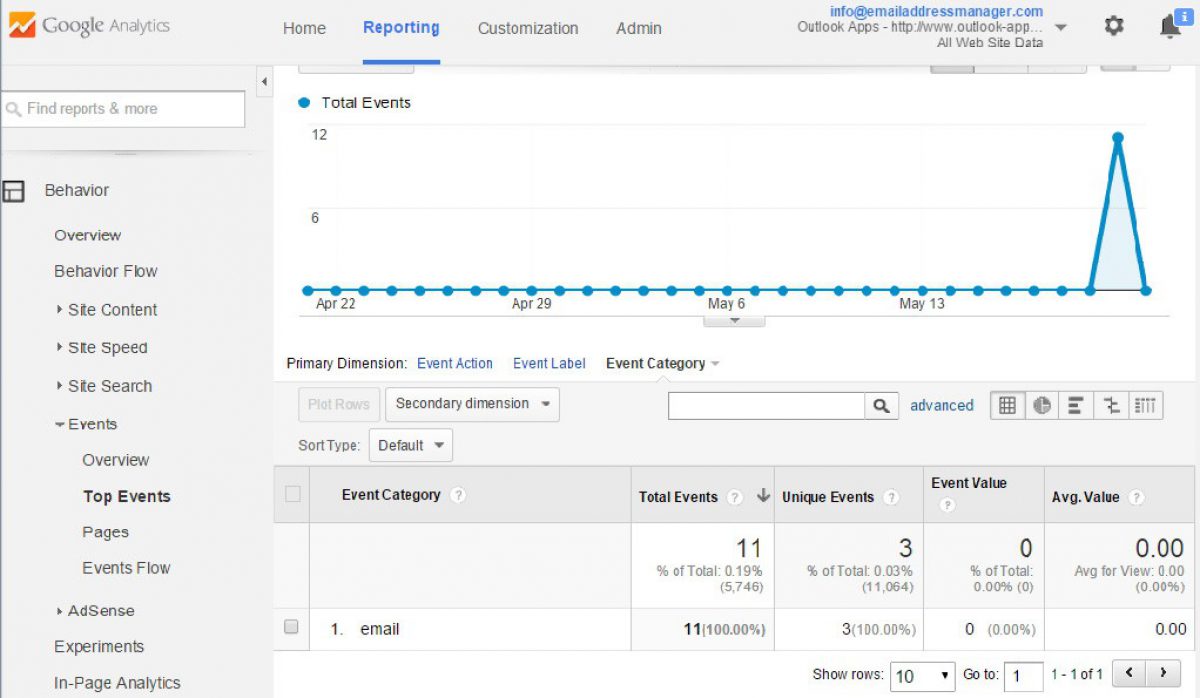Switch to data table view icon

1007,405
